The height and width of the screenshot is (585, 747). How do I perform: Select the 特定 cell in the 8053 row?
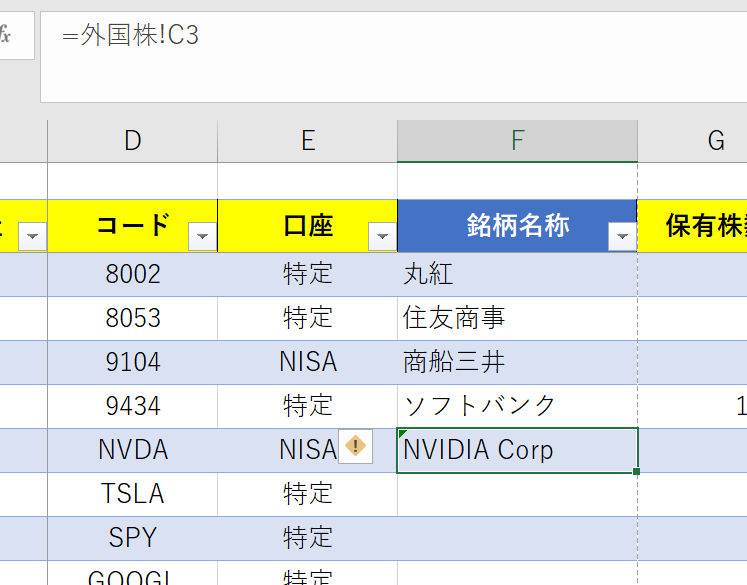[308, 318]
